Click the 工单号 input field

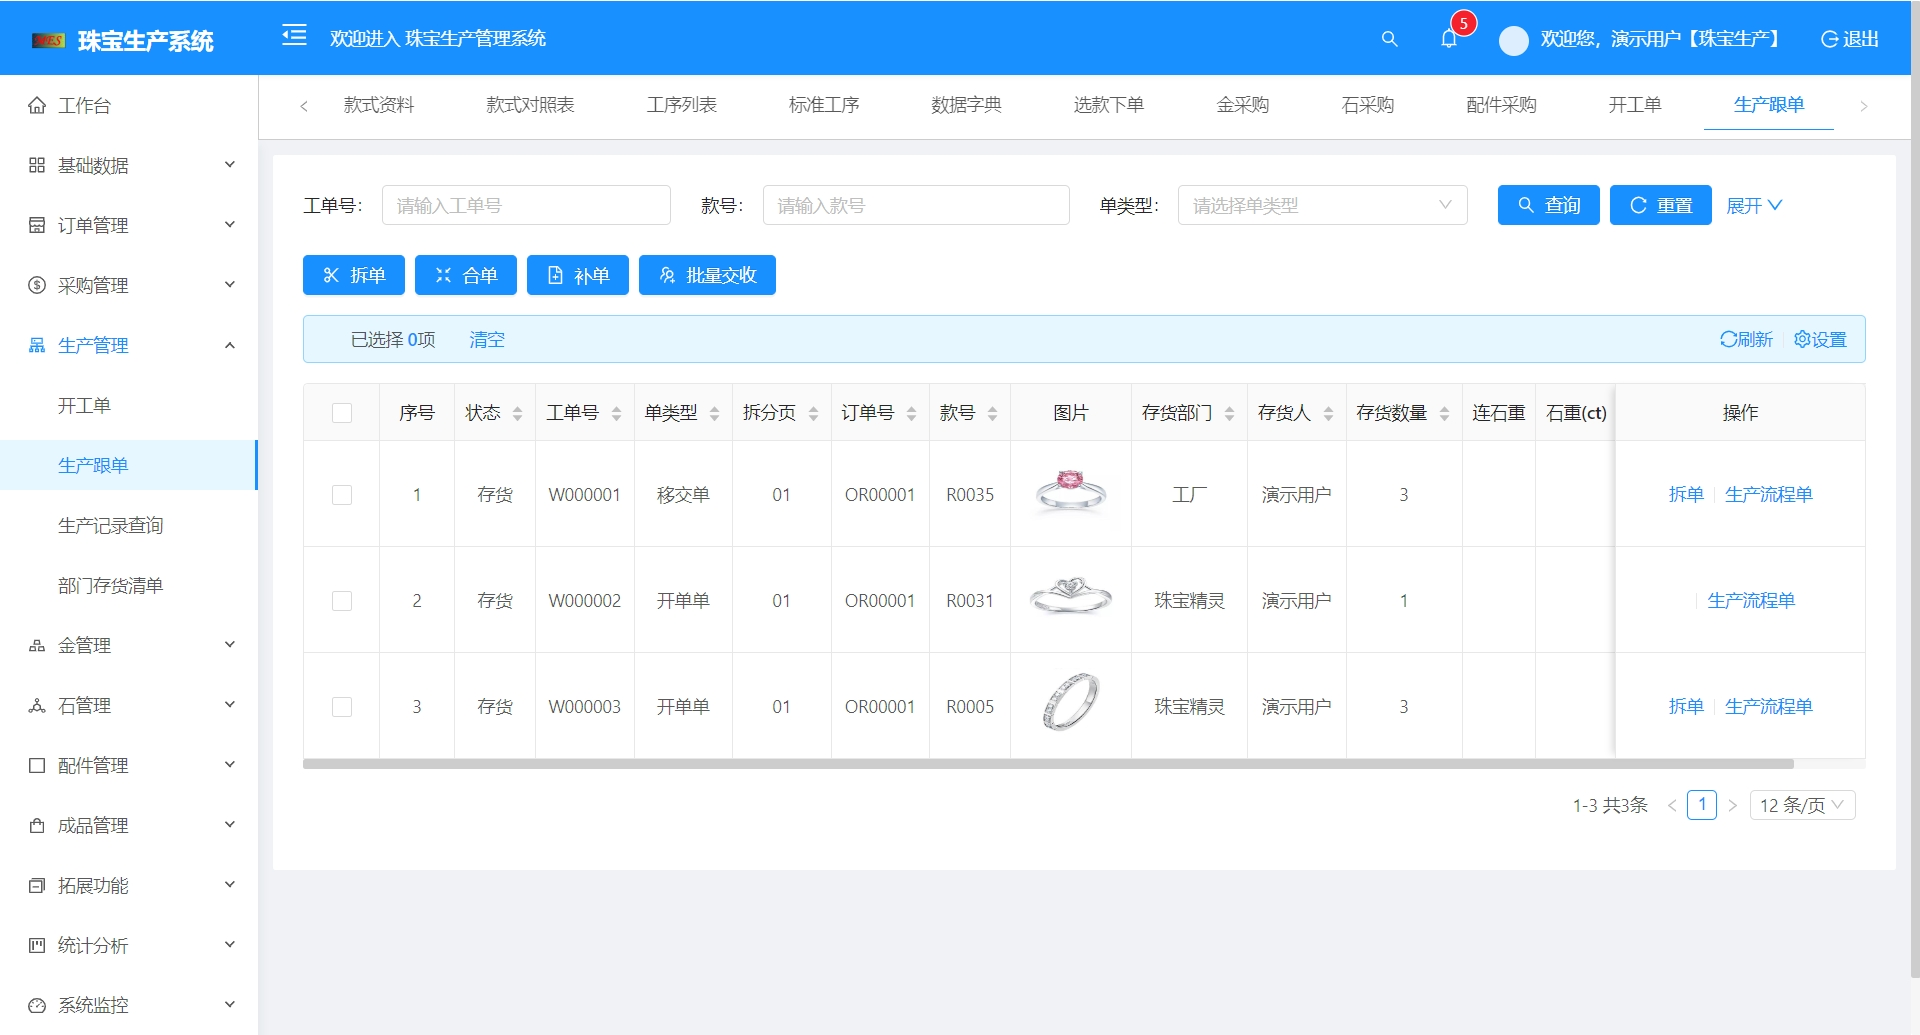coord(526,205)
